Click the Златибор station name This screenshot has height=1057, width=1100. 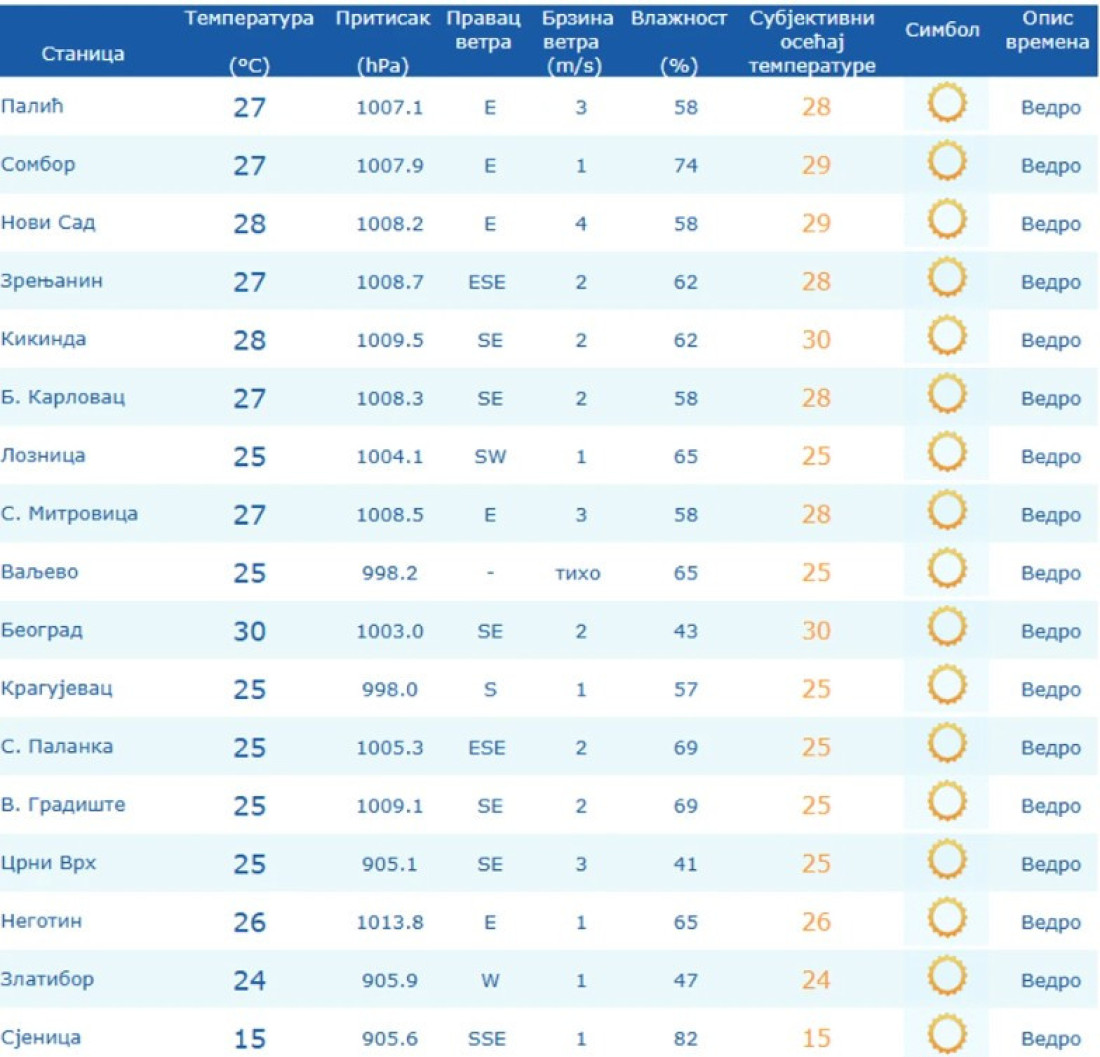click(47, 980)
